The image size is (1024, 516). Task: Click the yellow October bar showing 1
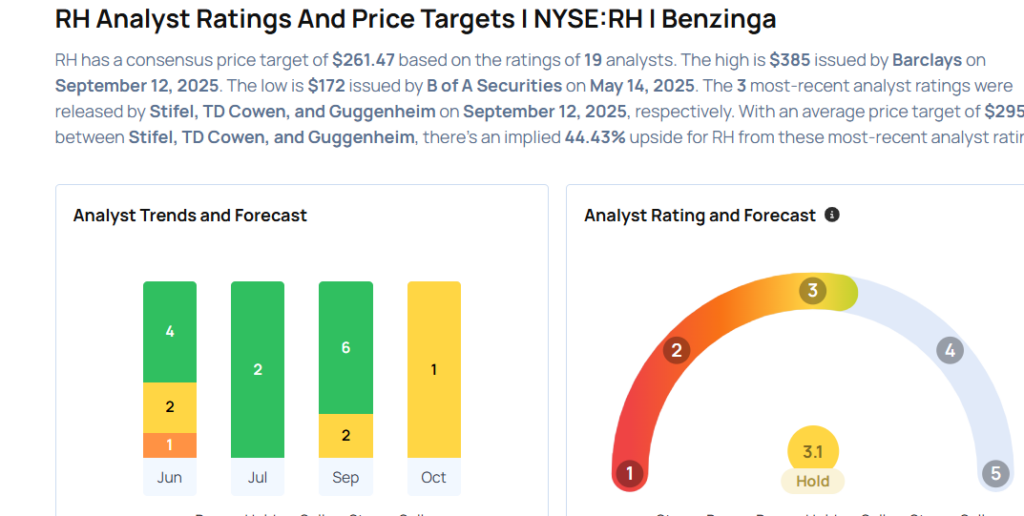(x=434, y=369)
